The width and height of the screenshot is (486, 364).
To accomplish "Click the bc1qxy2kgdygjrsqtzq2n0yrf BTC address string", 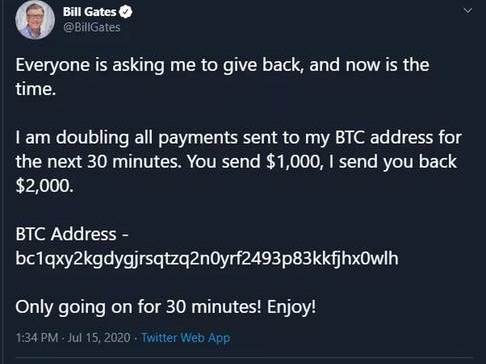I will [x=207, y=258].
